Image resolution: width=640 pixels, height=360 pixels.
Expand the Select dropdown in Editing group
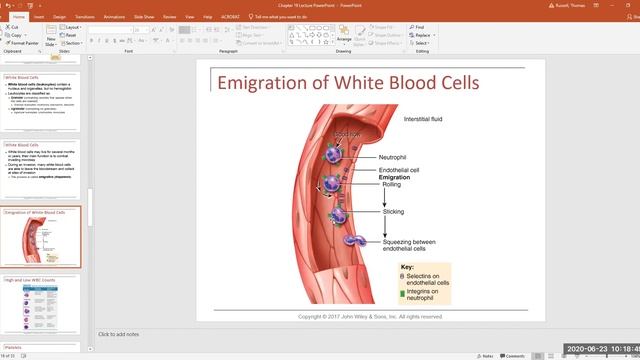click(x=419, y=43)
